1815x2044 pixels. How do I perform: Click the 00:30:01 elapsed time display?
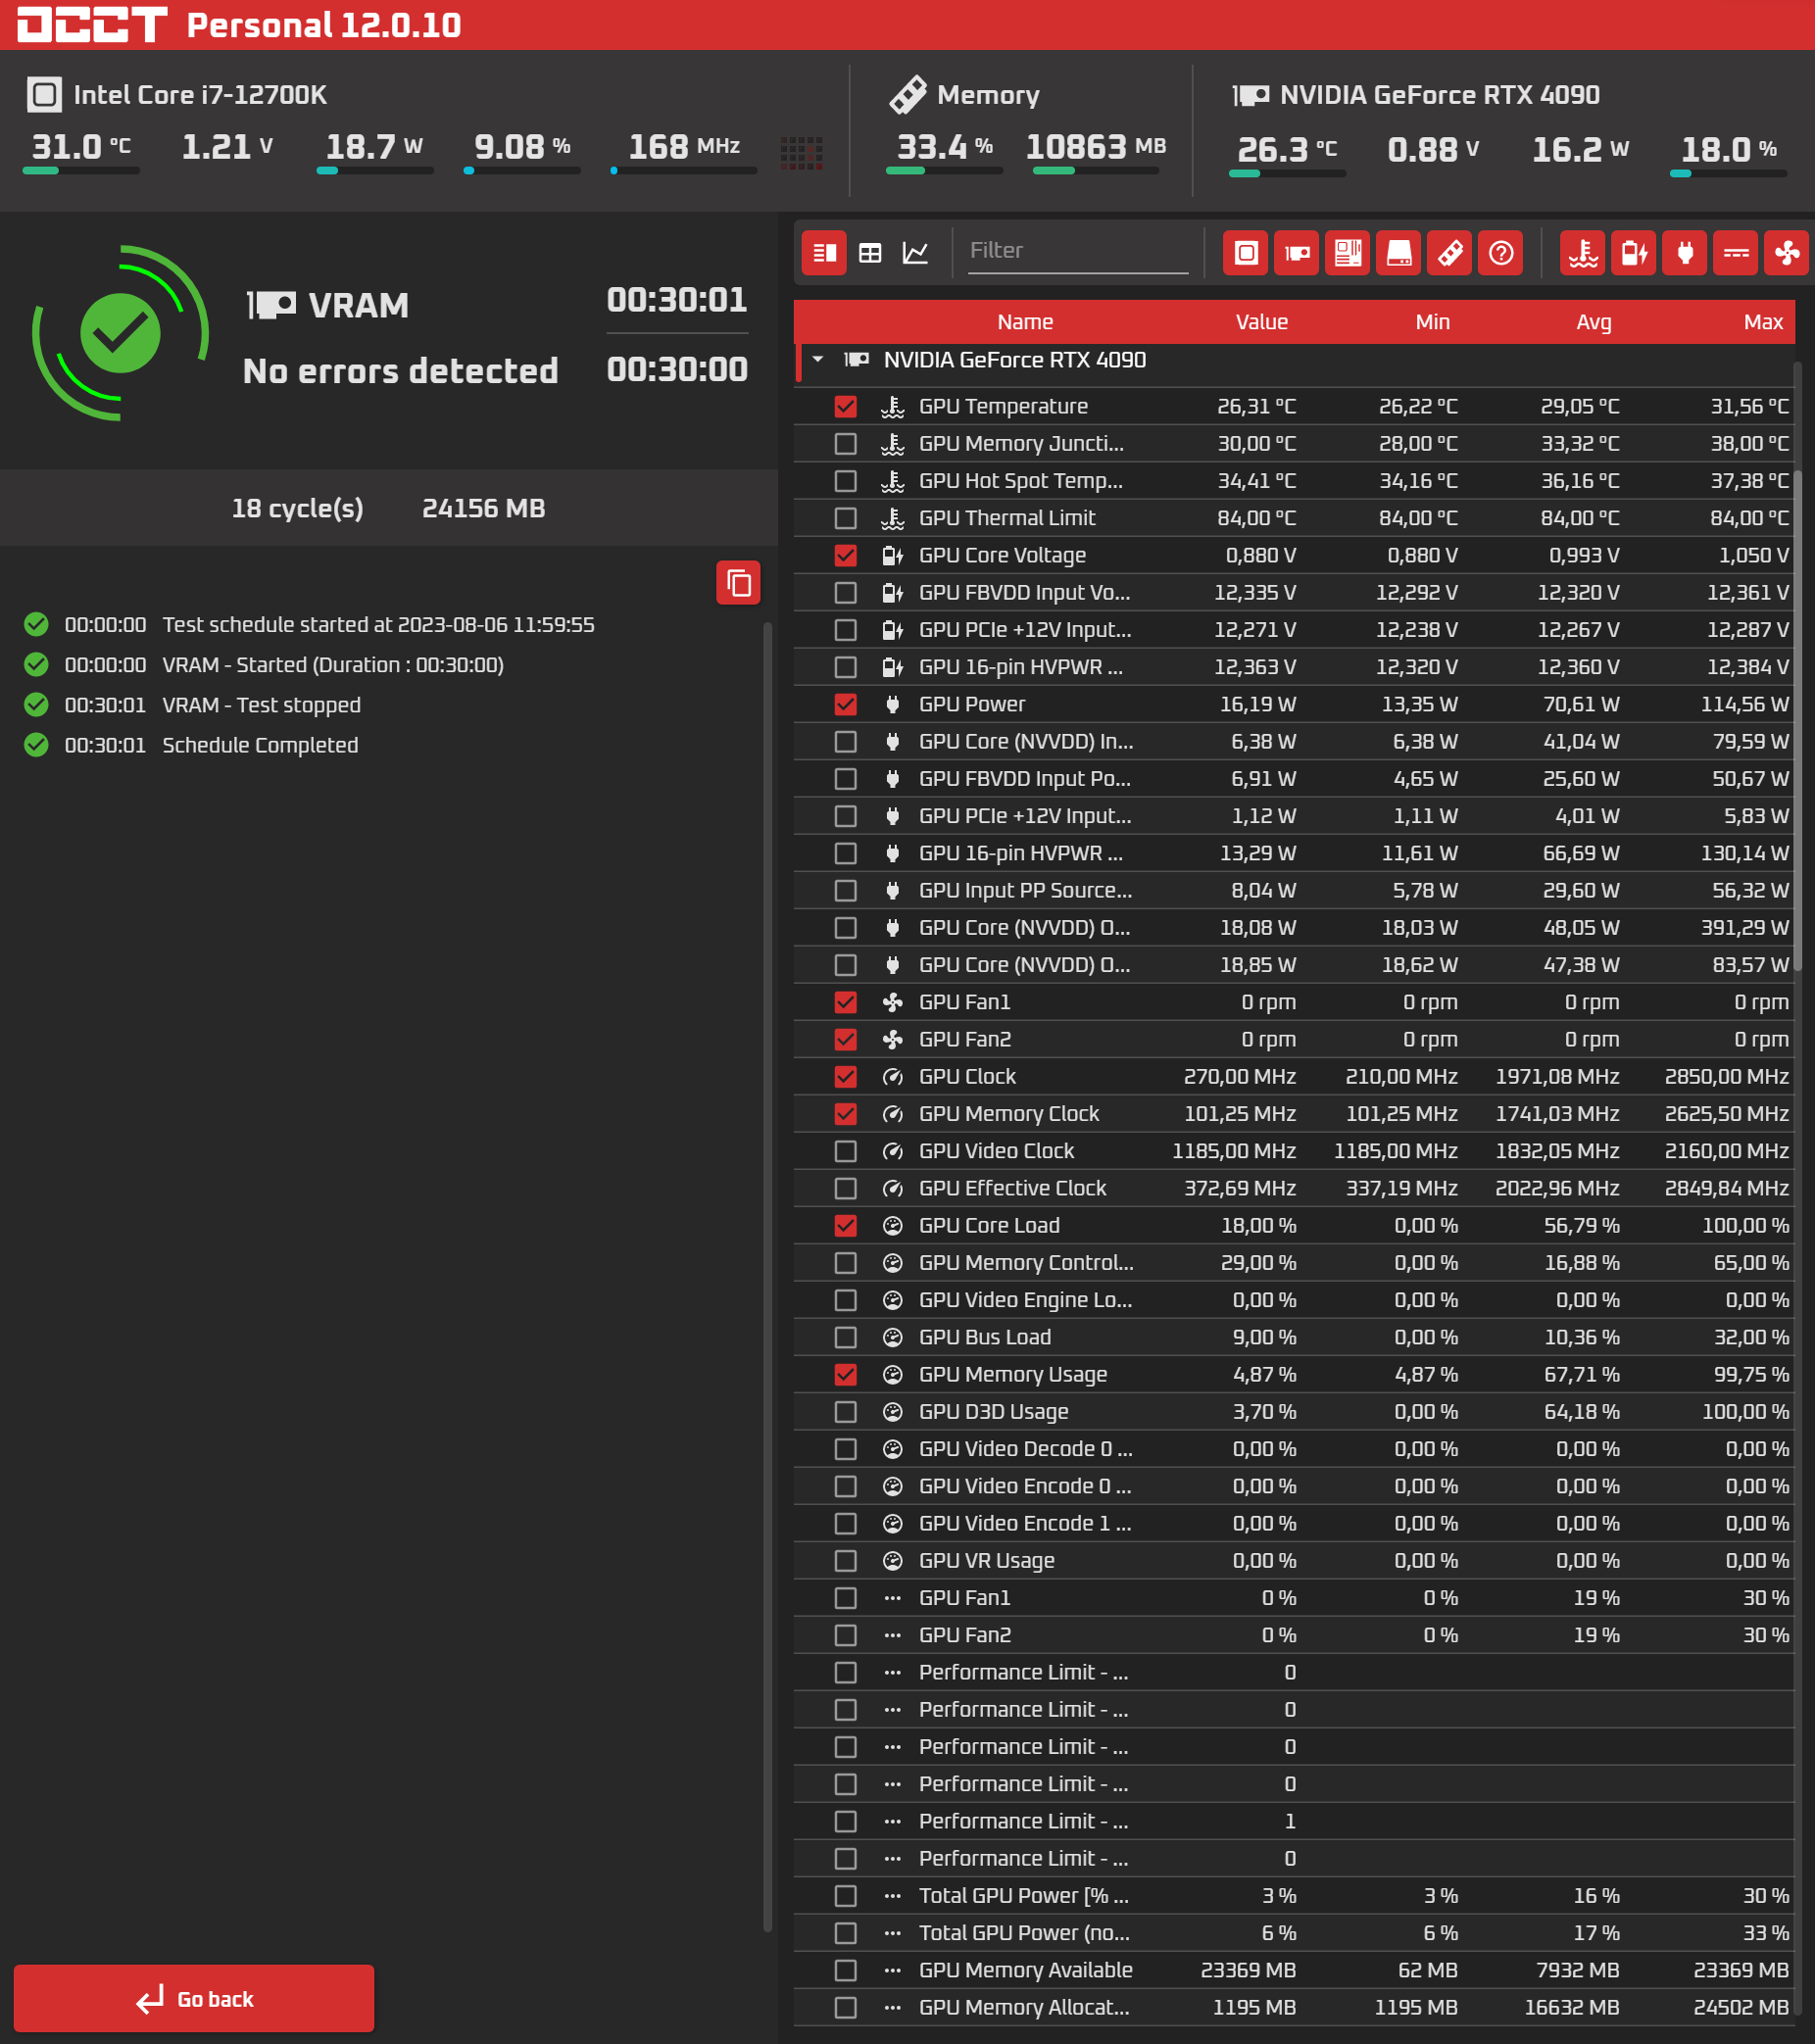(677, 300)
